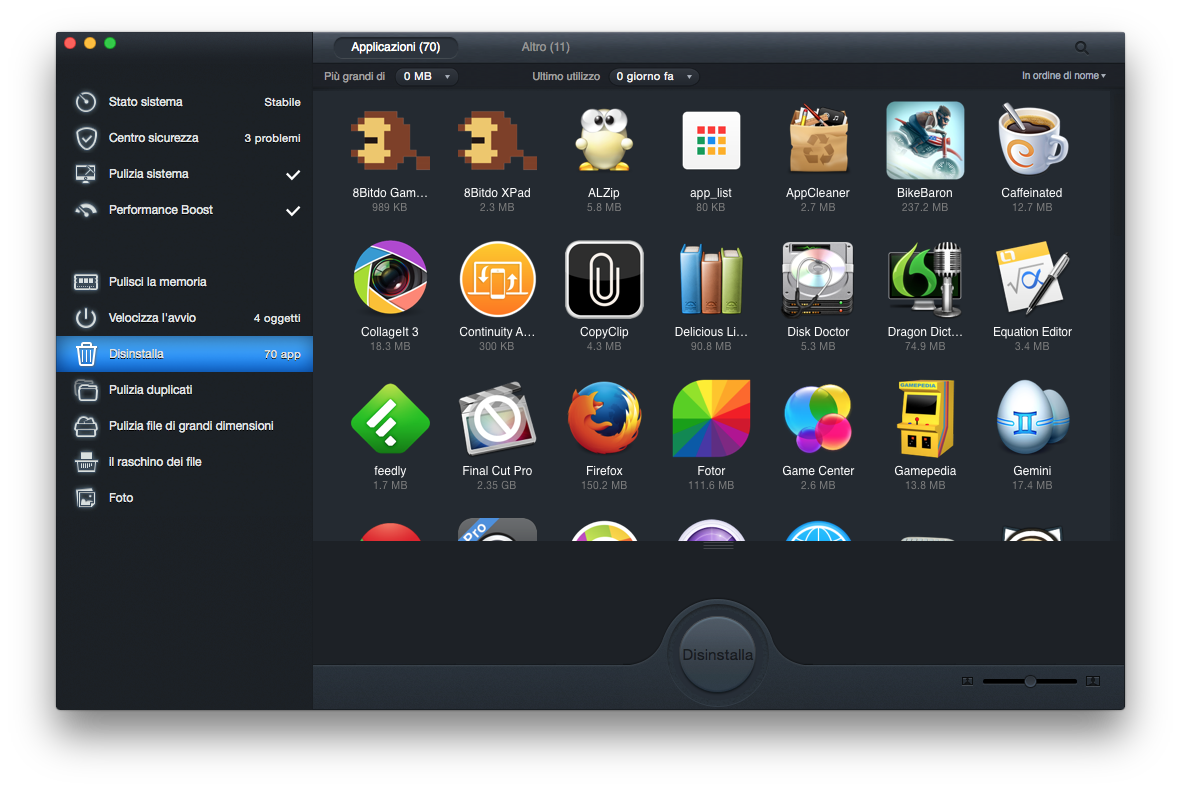Screen dimensions: 1181x790
Task: Select the Firefox app icon
Action: click(604, 419)
